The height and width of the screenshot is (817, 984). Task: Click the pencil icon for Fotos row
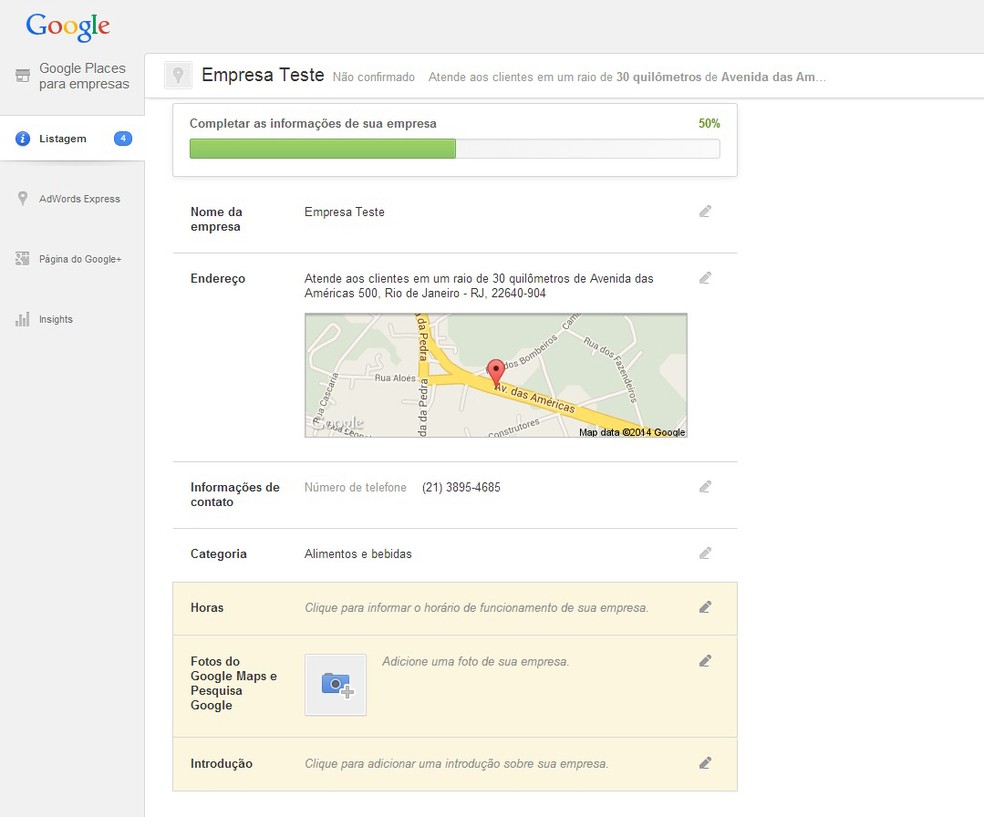[x=705, y=661]
